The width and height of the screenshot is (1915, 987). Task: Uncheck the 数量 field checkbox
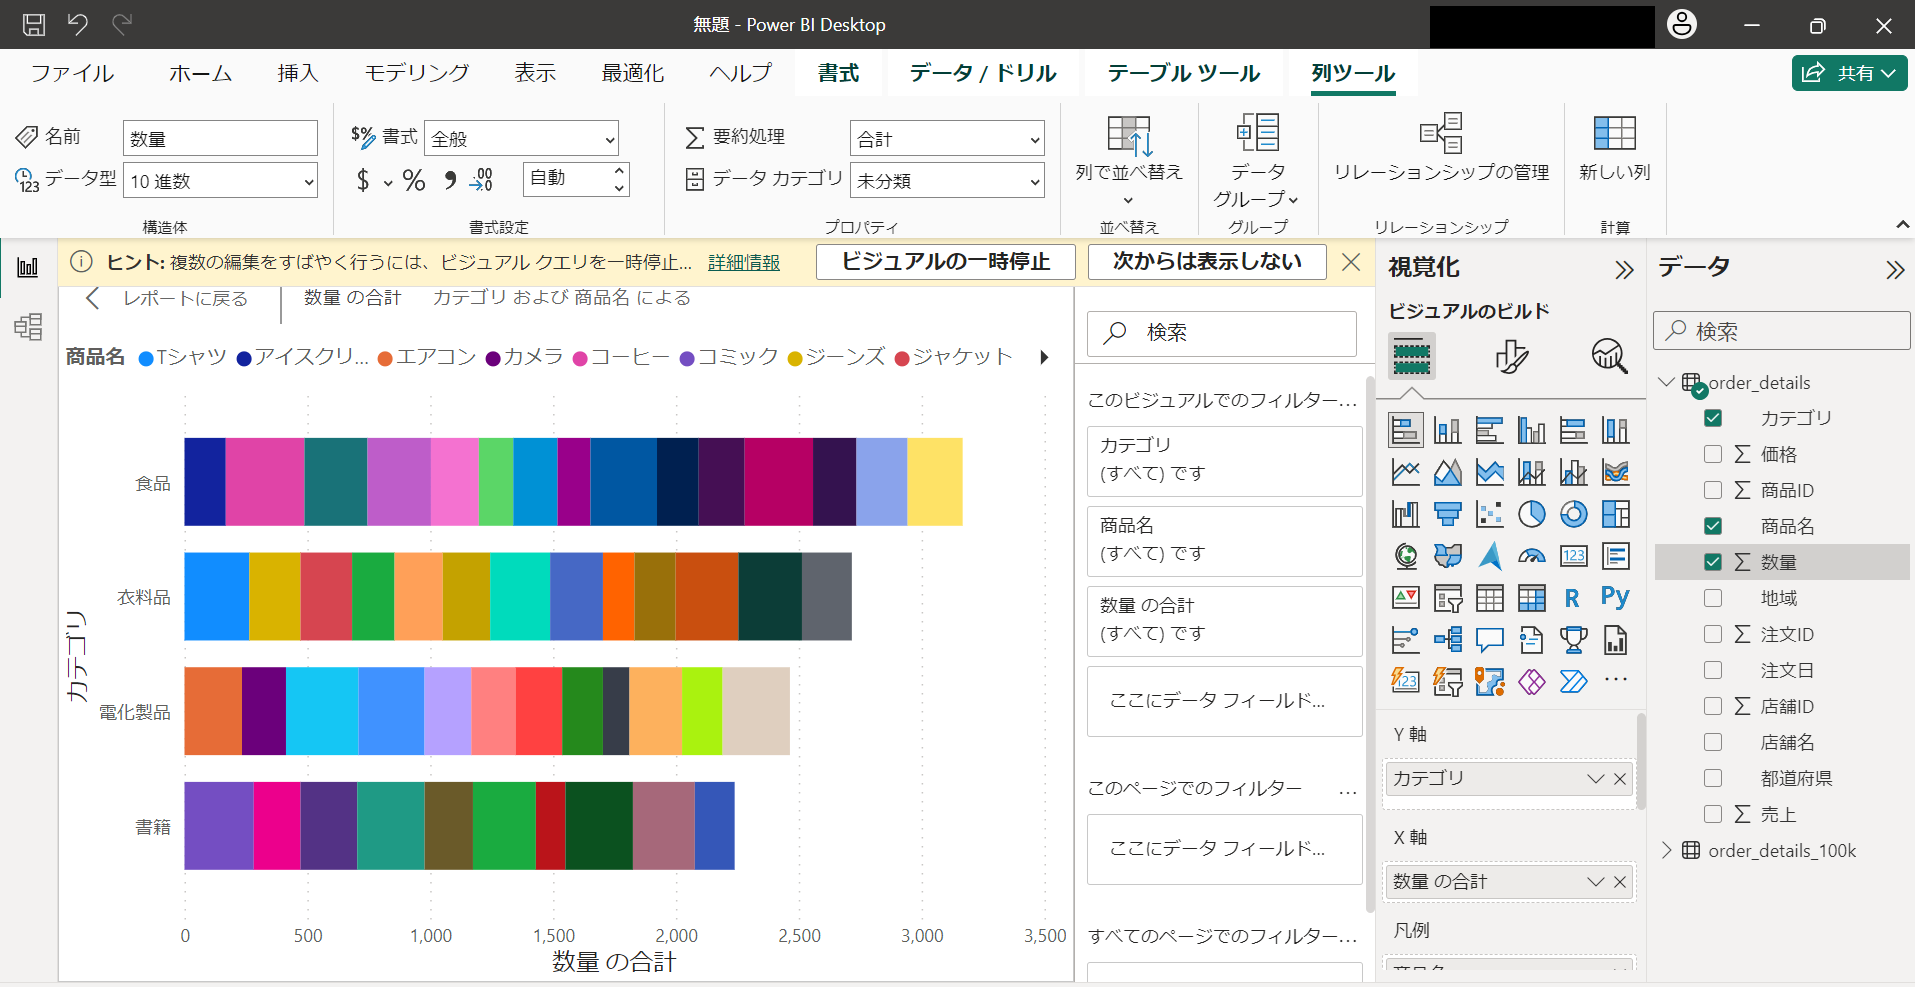[1713, 562]
